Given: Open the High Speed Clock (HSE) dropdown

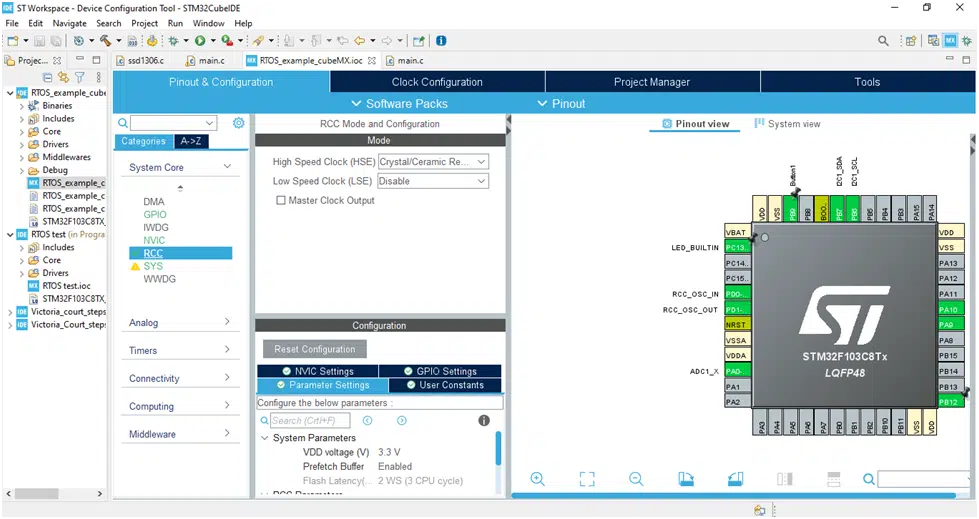Looking at the screenshot, I should click(x=433, y=162).
